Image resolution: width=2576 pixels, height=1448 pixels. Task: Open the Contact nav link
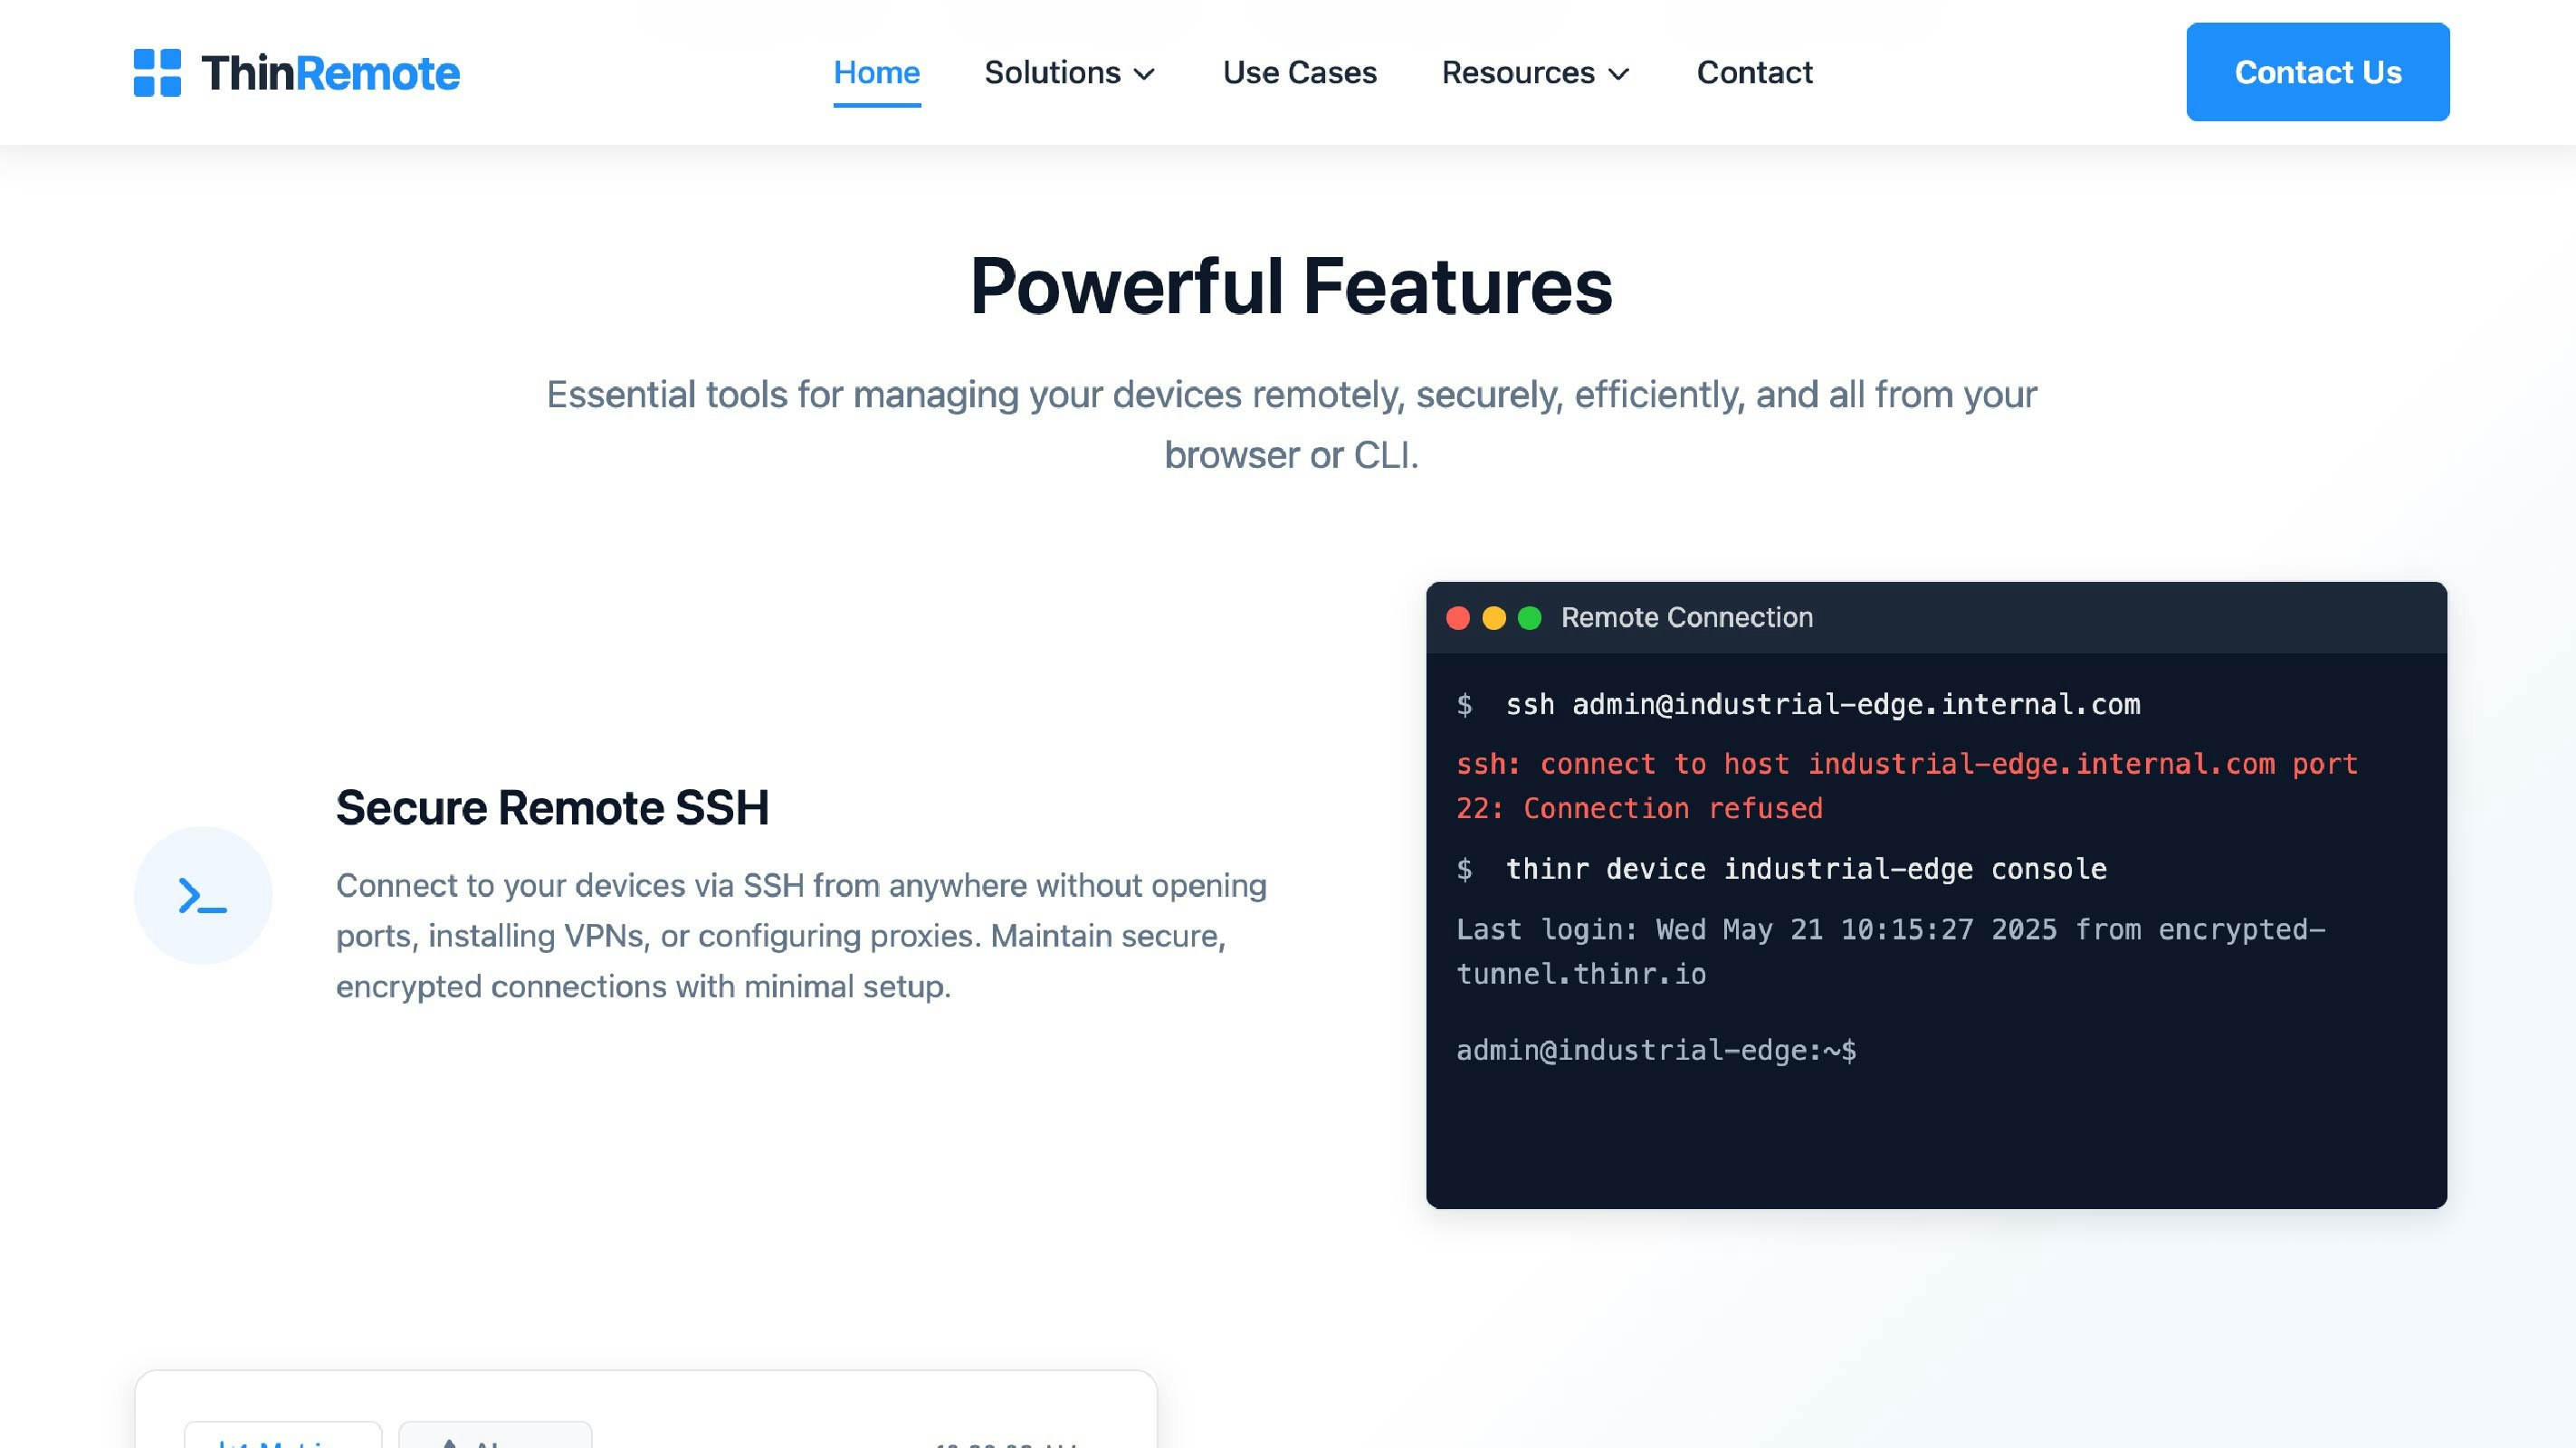(x=1755, y=73)
